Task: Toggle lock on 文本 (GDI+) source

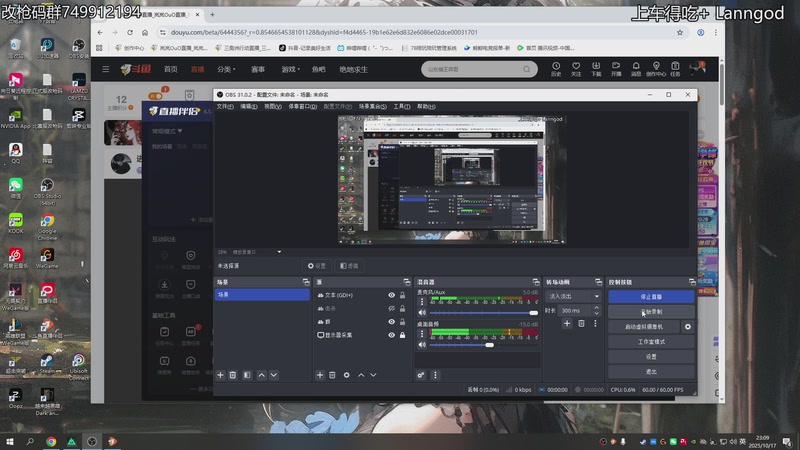Action: pos(403,295)
